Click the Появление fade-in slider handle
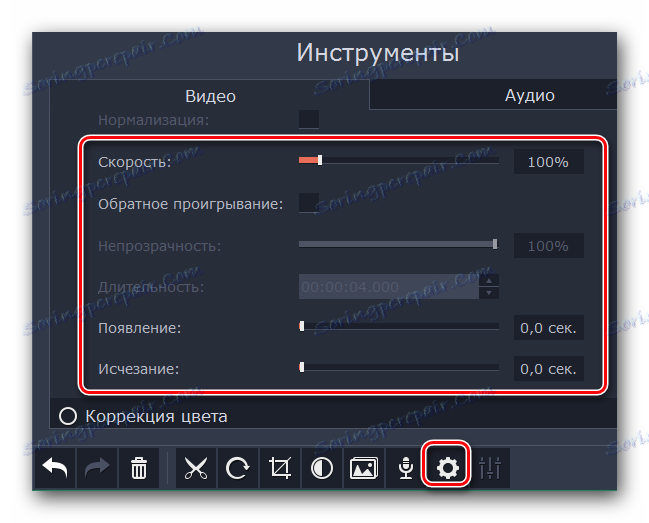This screenshot has height=523, width=649. (302, 326)
